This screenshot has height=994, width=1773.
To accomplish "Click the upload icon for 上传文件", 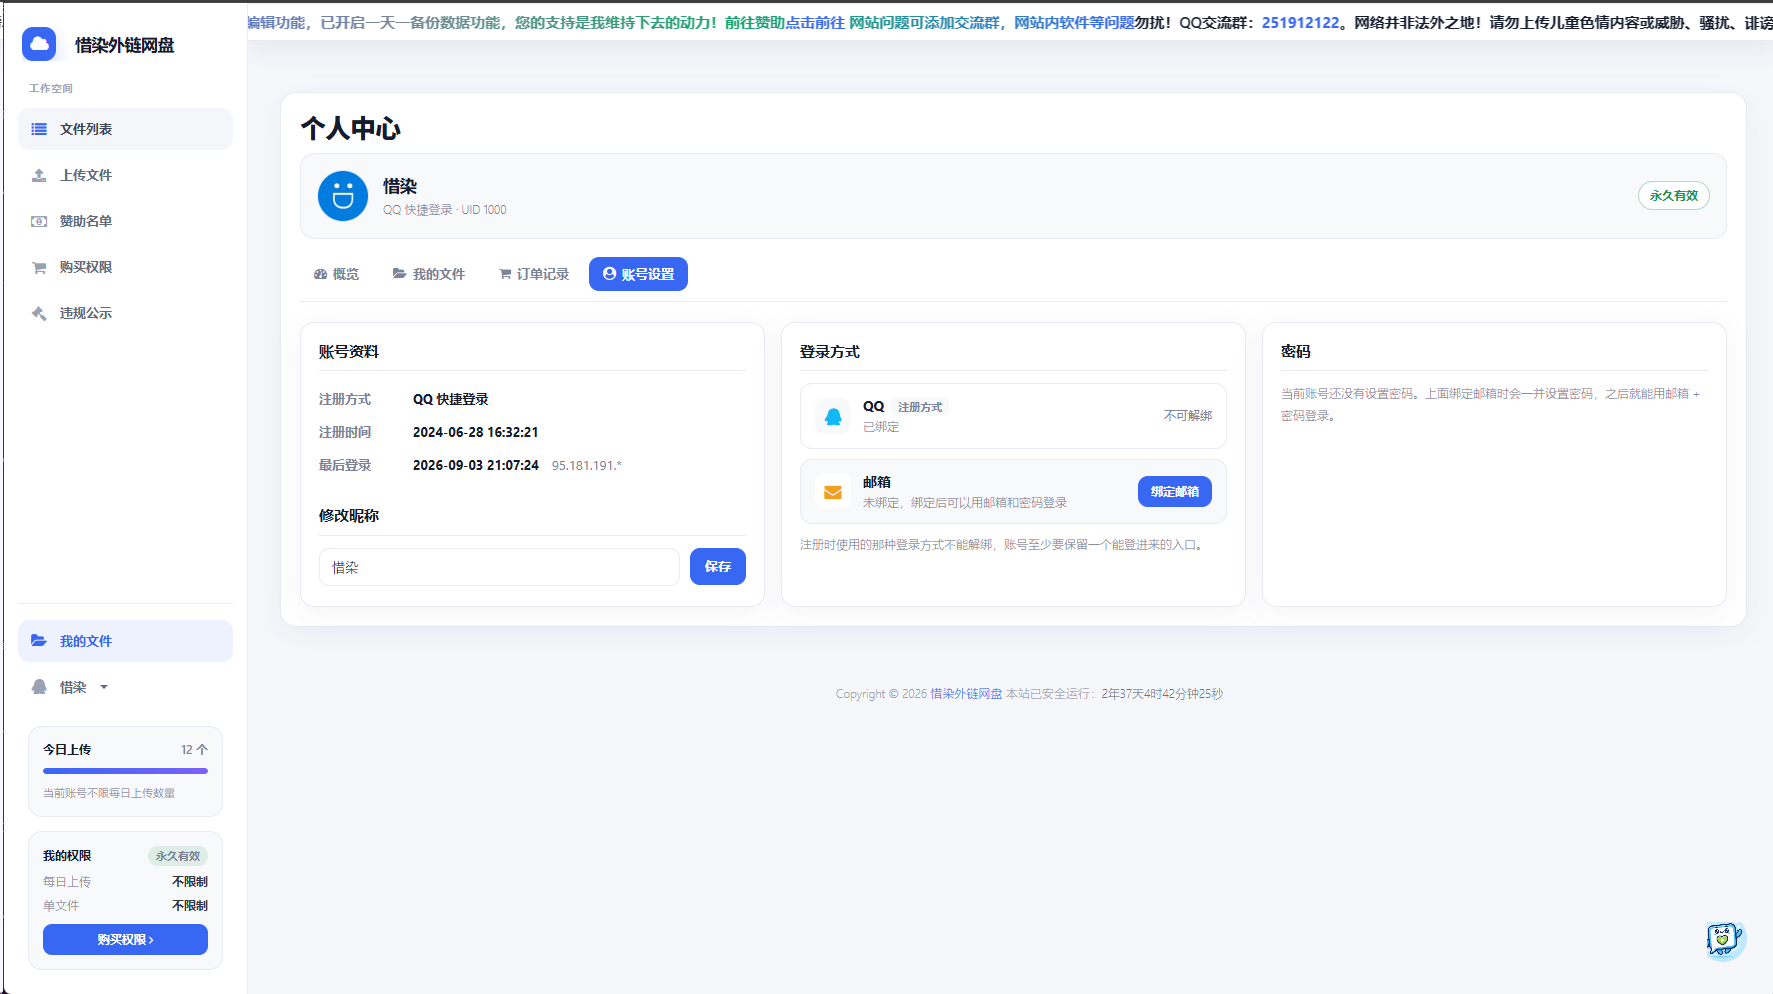I will (x=39, y=175).
